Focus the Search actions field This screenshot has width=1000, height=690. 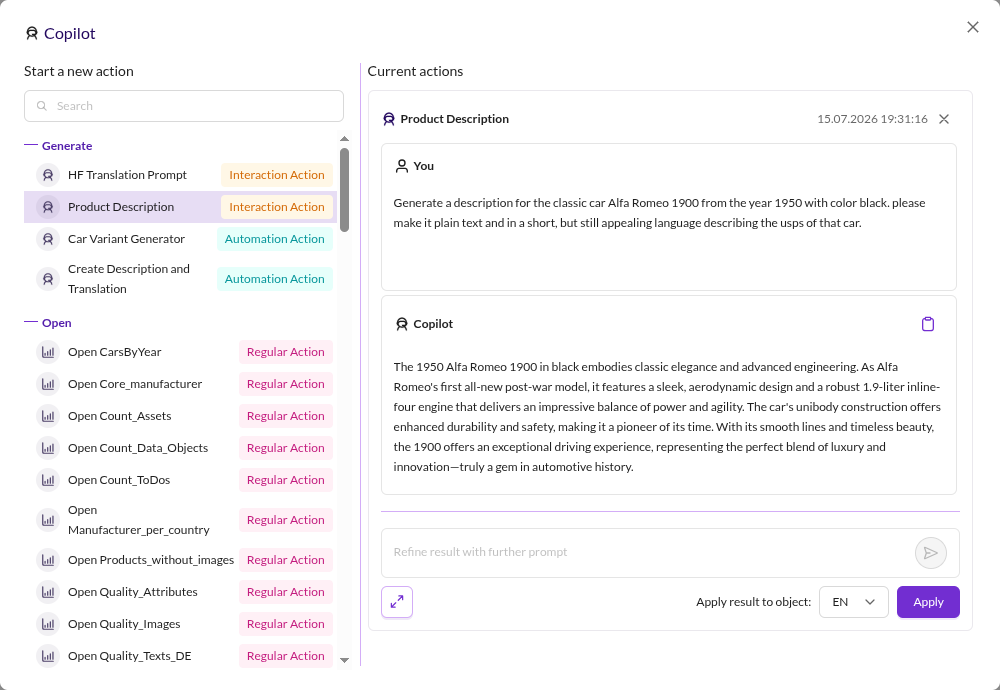click(184, 106)
